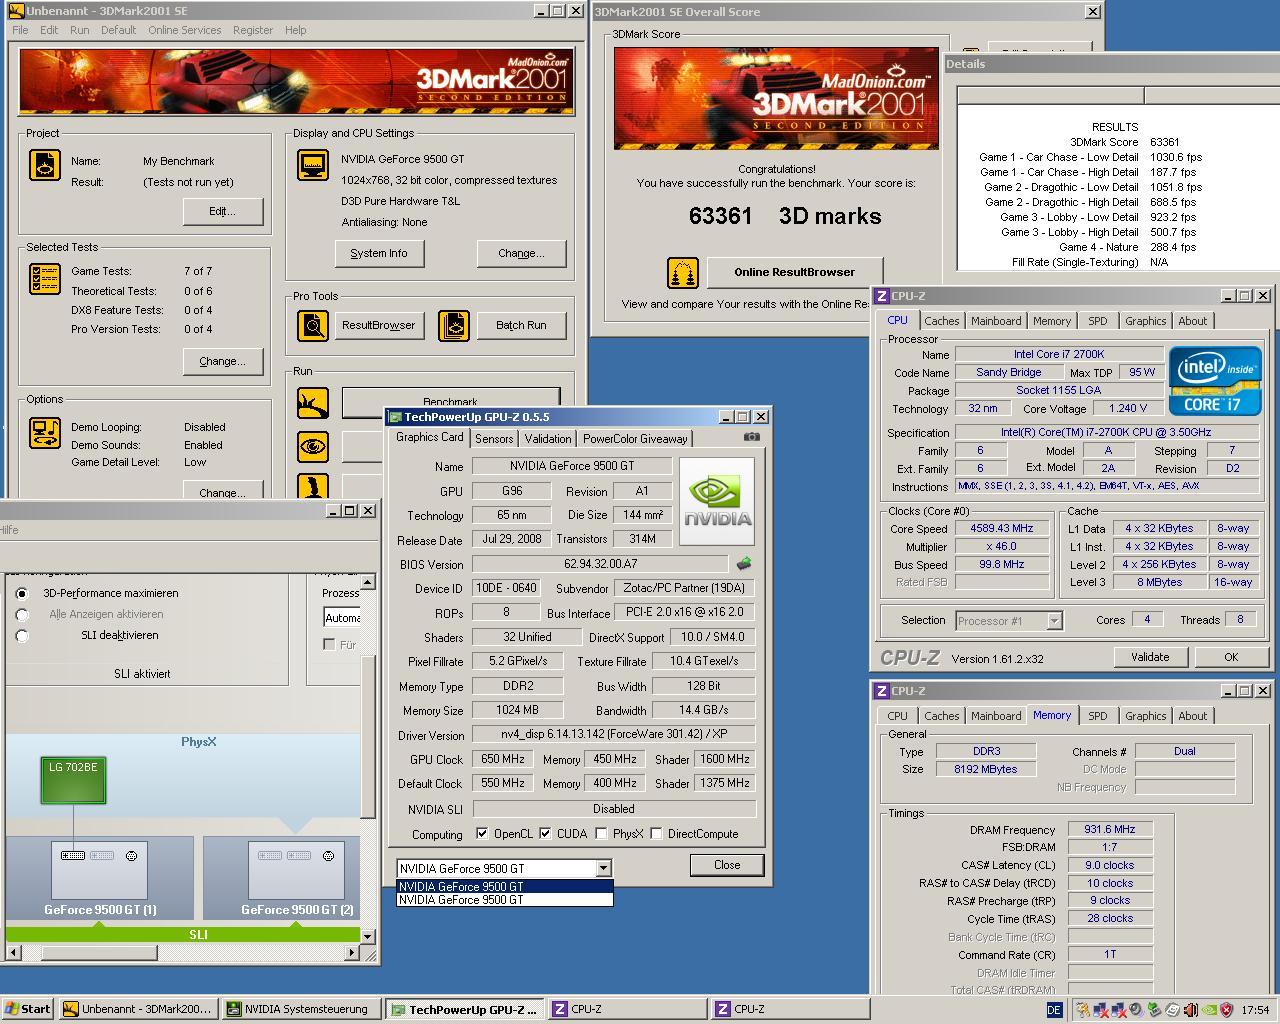Image resolution: width=1280 pixels, height=1024 pixels.
Task: Open the Prozessor Automa dropdown in NVIDIA panel
Action: click(x=341, y=618)
